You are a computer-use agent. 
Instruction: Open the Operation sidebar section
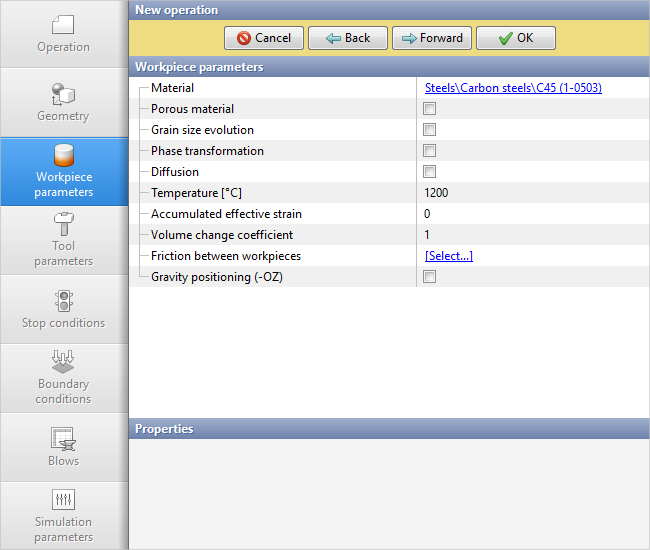pos(63,34)
